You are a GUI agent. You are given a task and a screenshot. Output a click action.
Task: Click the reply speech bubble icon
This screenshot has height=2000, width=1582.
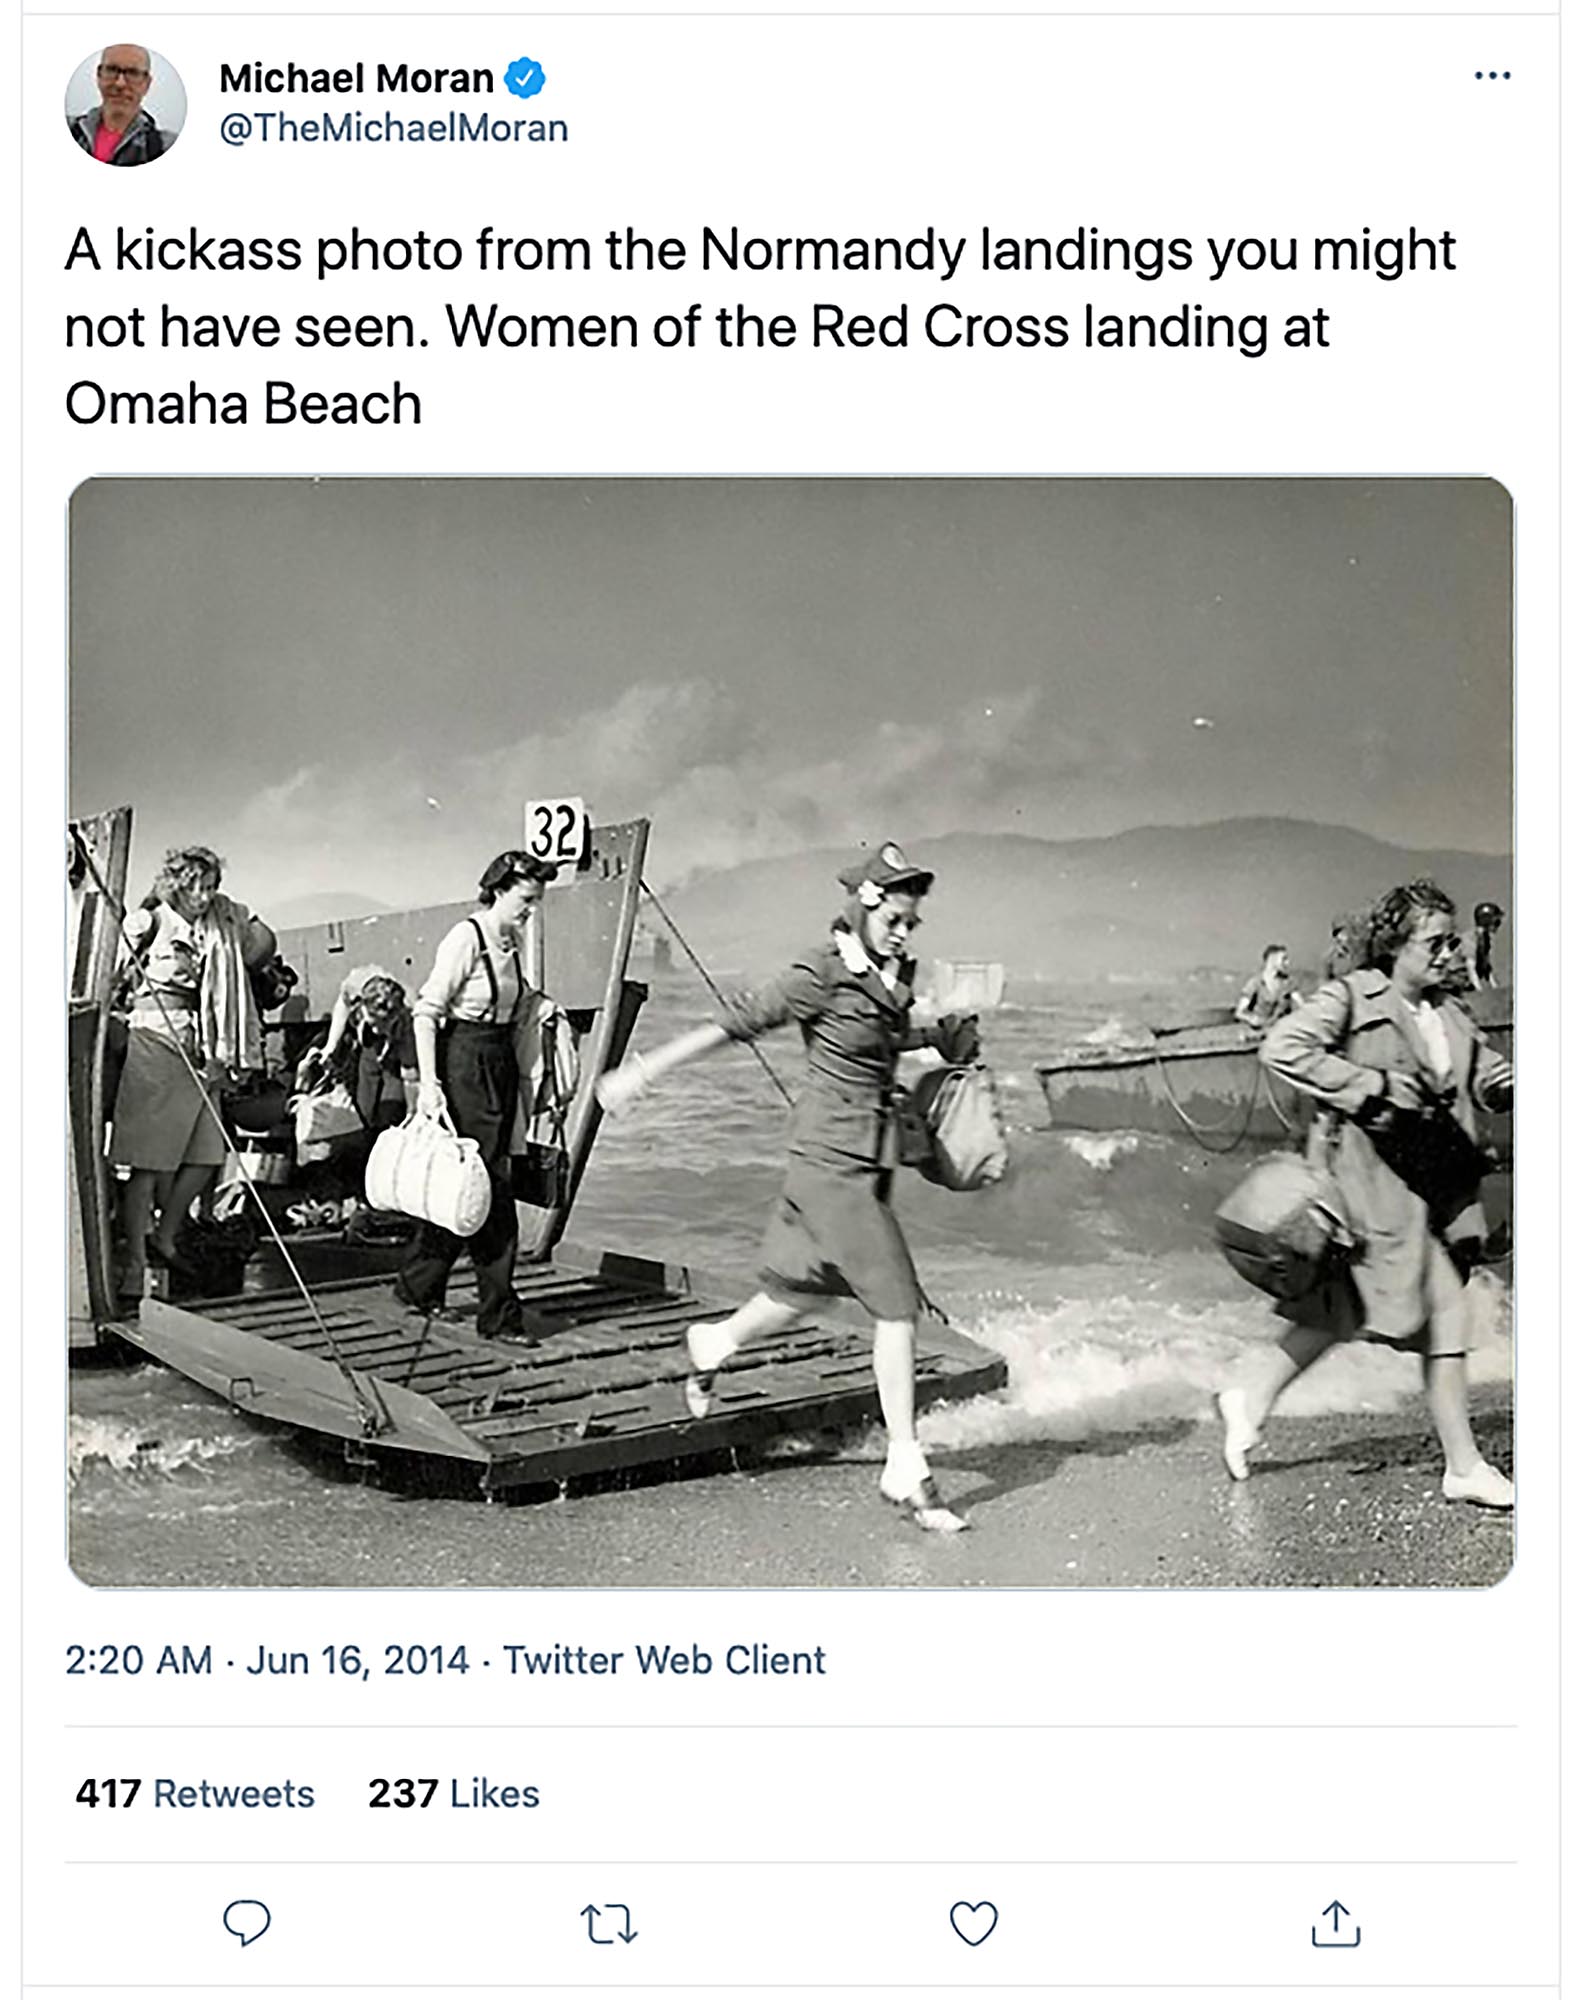(x=246, y=1922)
